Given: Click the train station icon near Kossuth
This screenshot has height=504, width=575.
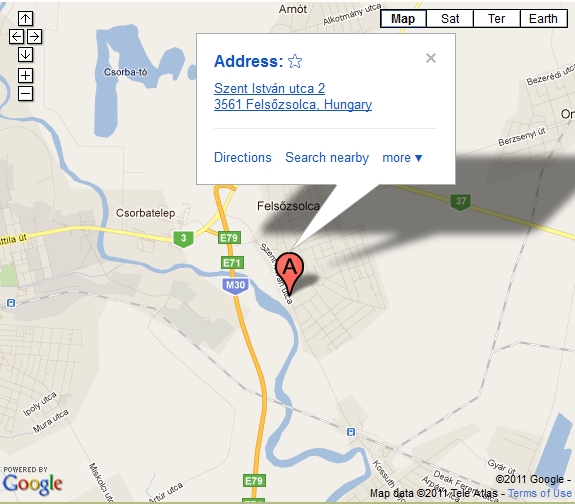Looking at the screenshot, I should [351, 432].
